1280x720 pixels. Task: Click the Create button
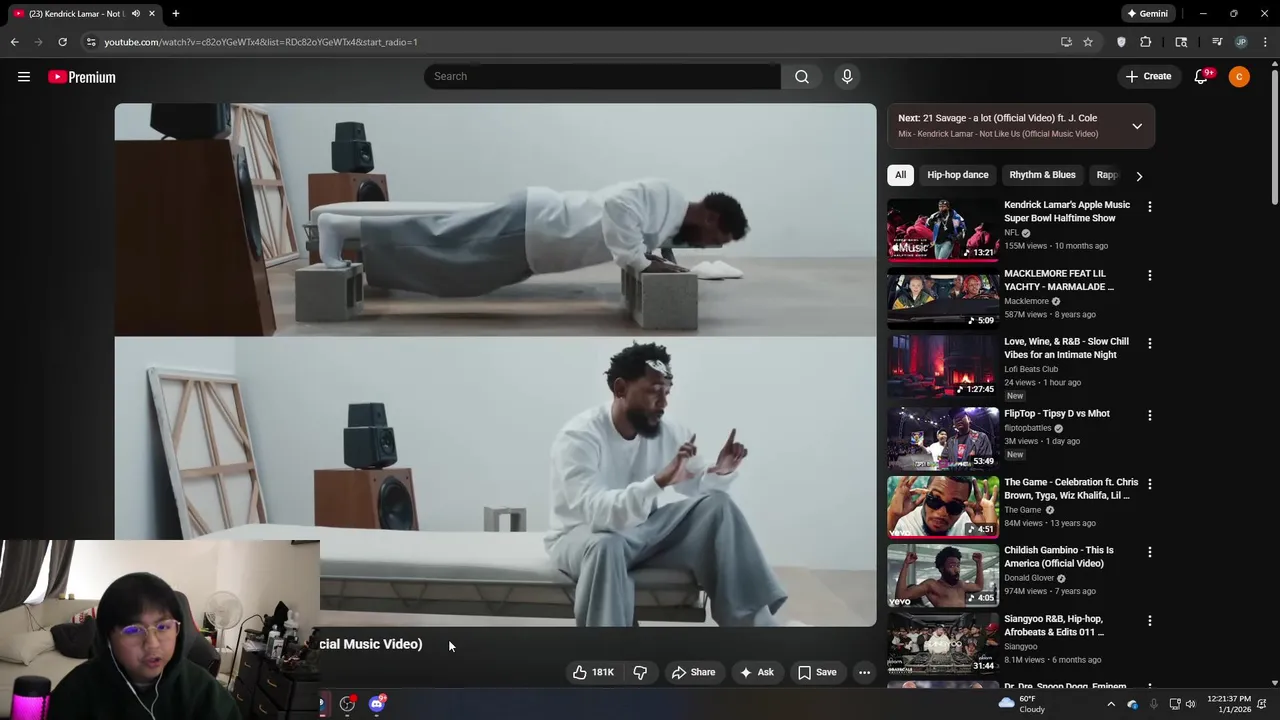tap(1148, 76)
